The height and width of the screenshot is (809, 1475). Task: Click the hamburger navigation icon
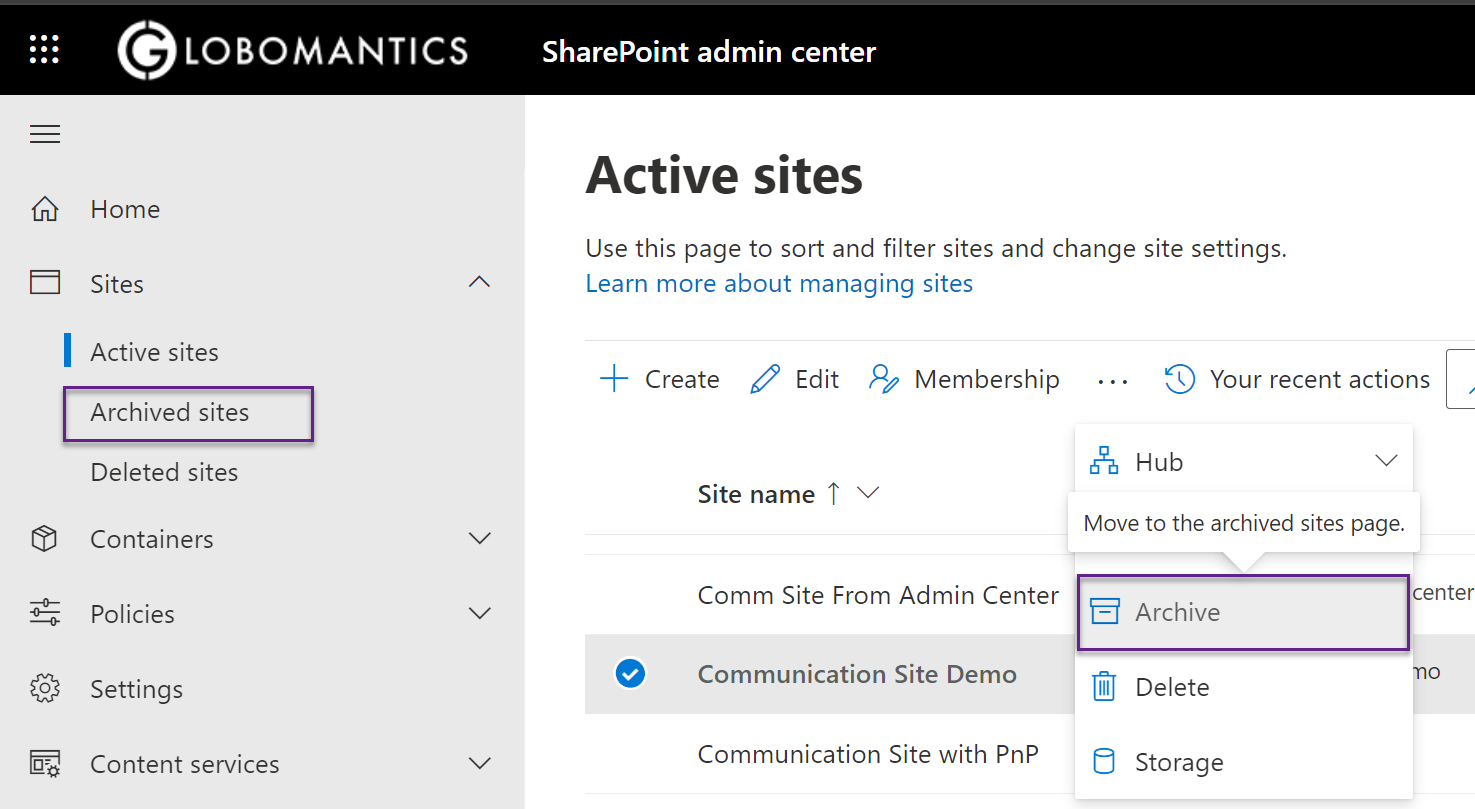pyautogui.click(x=44, y=133)
